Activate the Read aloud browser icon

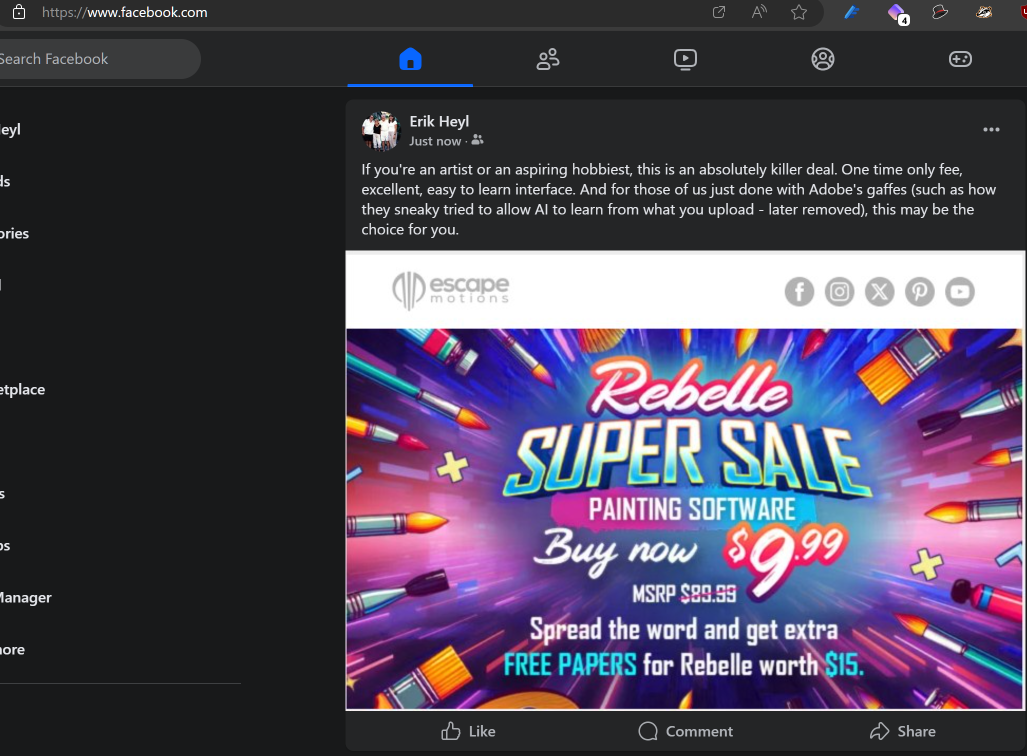coord(759,12)
